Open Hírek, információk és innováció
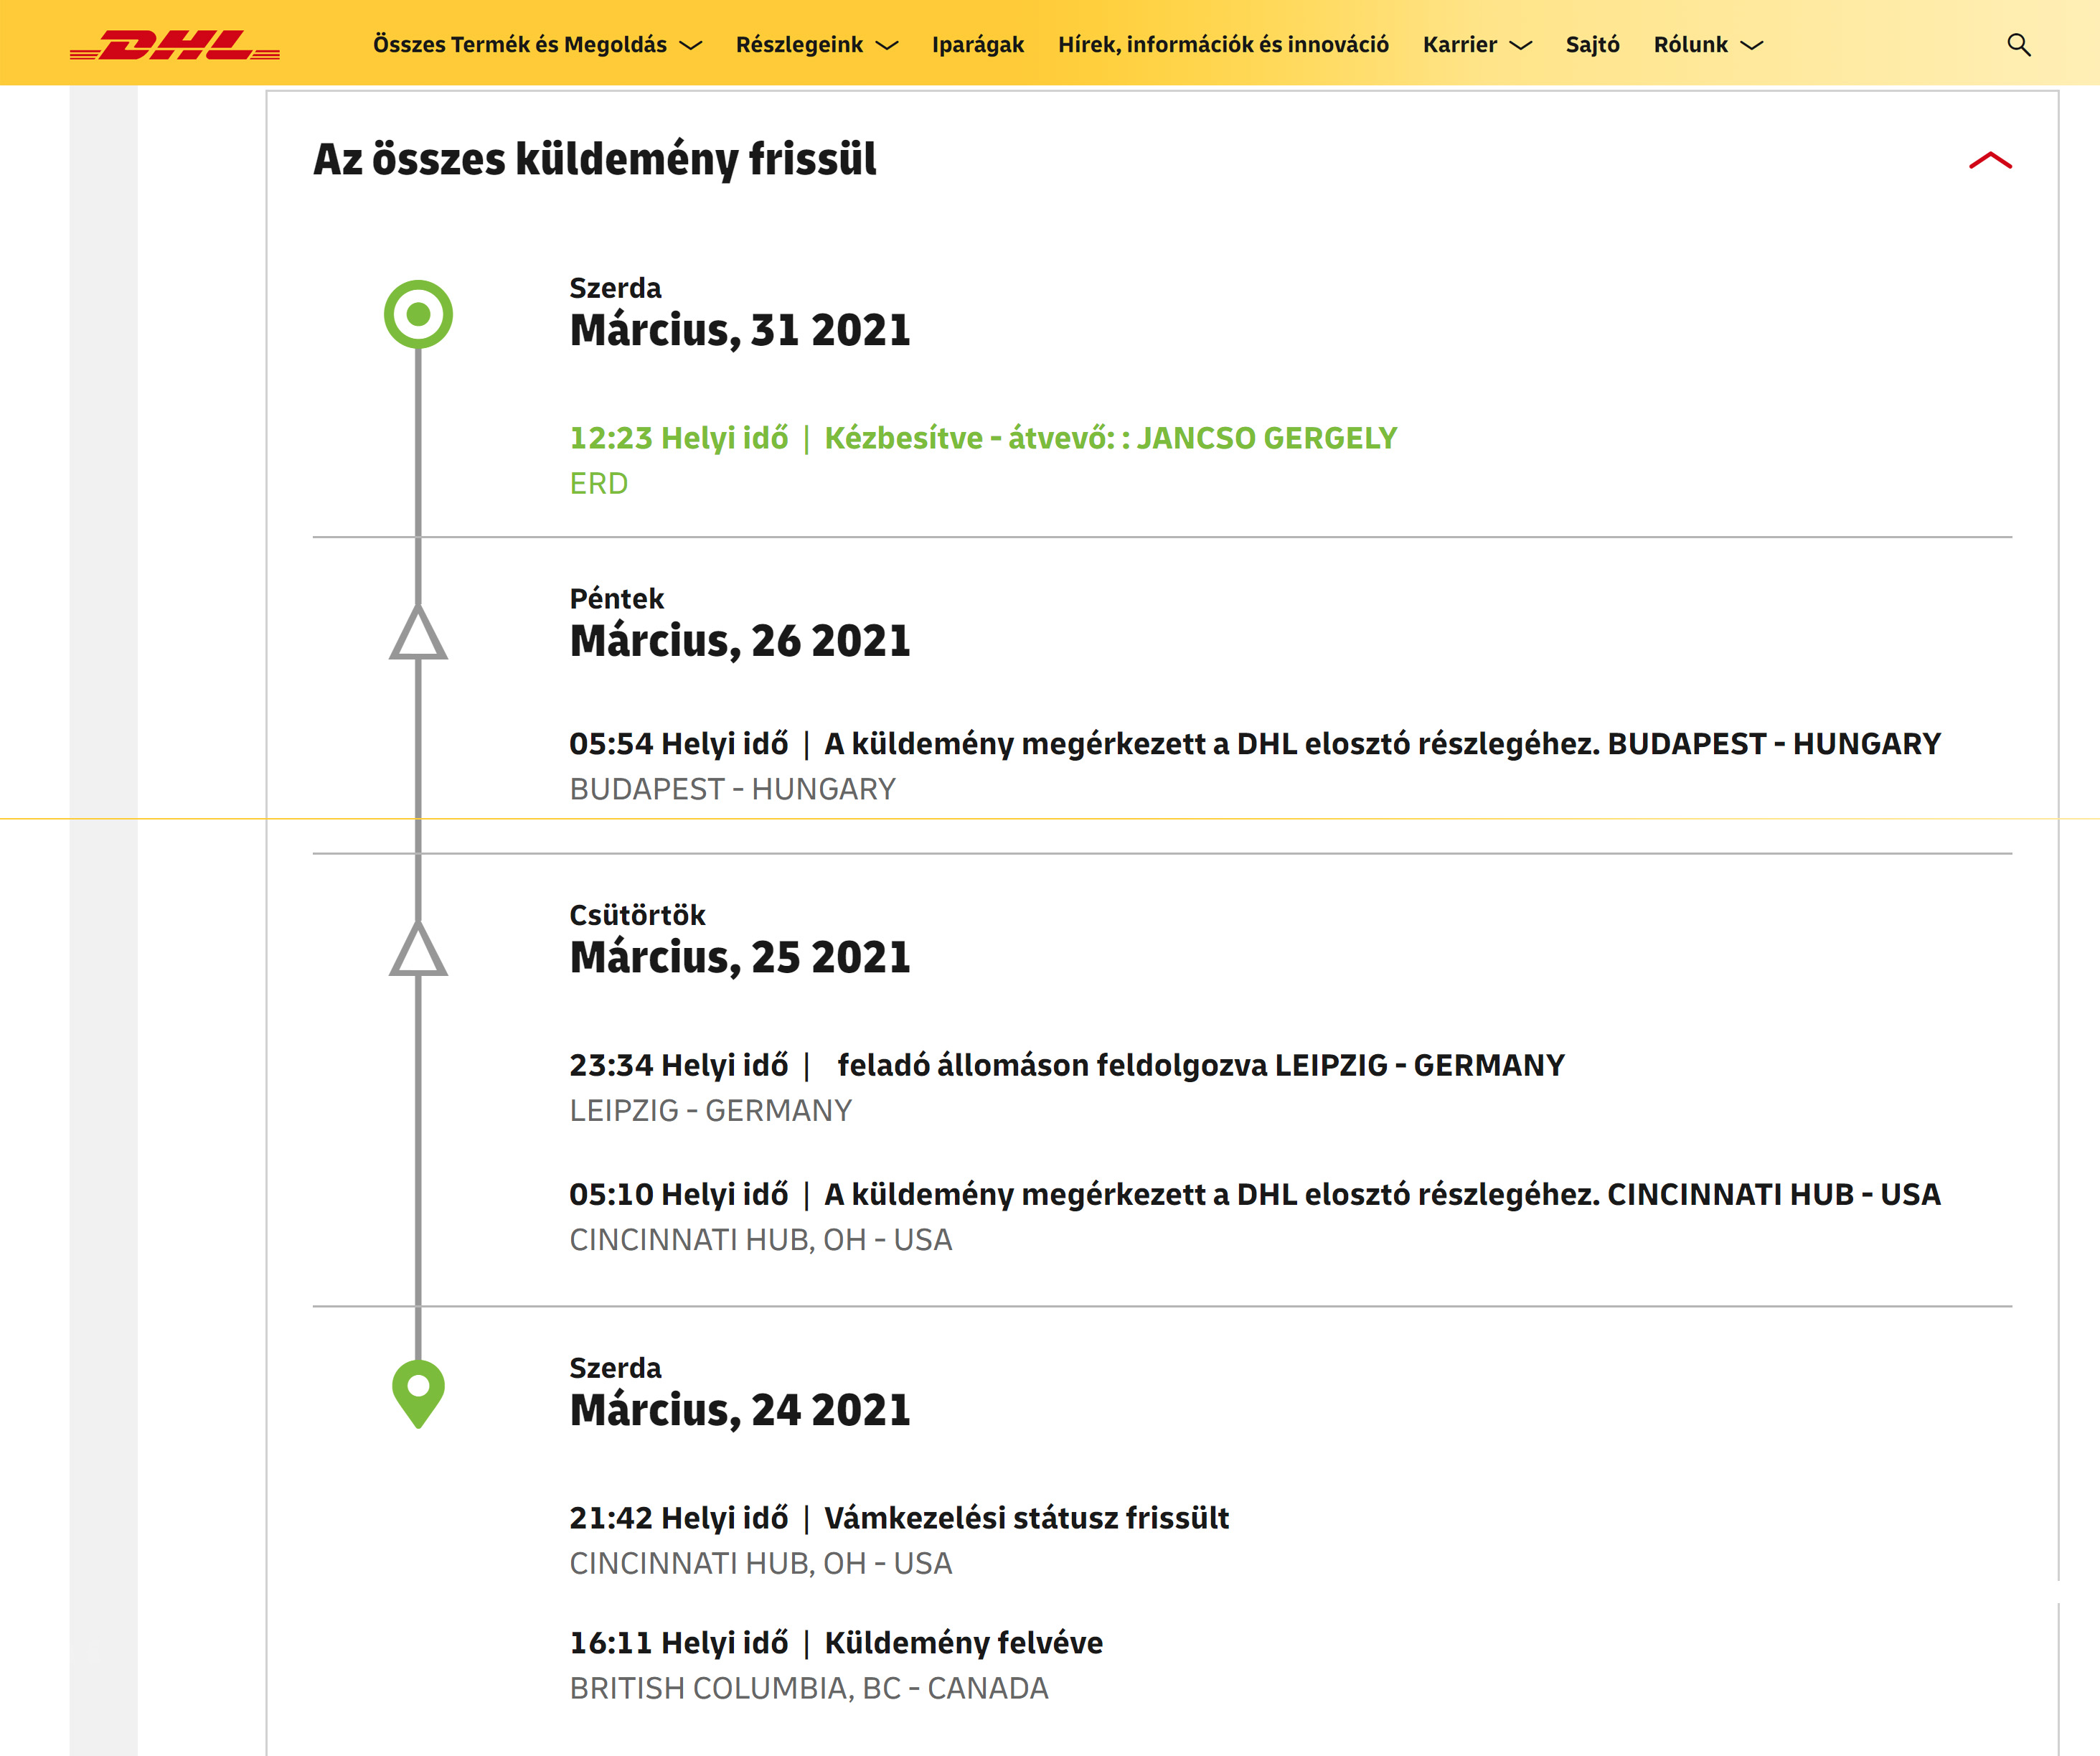2100x1756 pixels. click(1223, 45)
